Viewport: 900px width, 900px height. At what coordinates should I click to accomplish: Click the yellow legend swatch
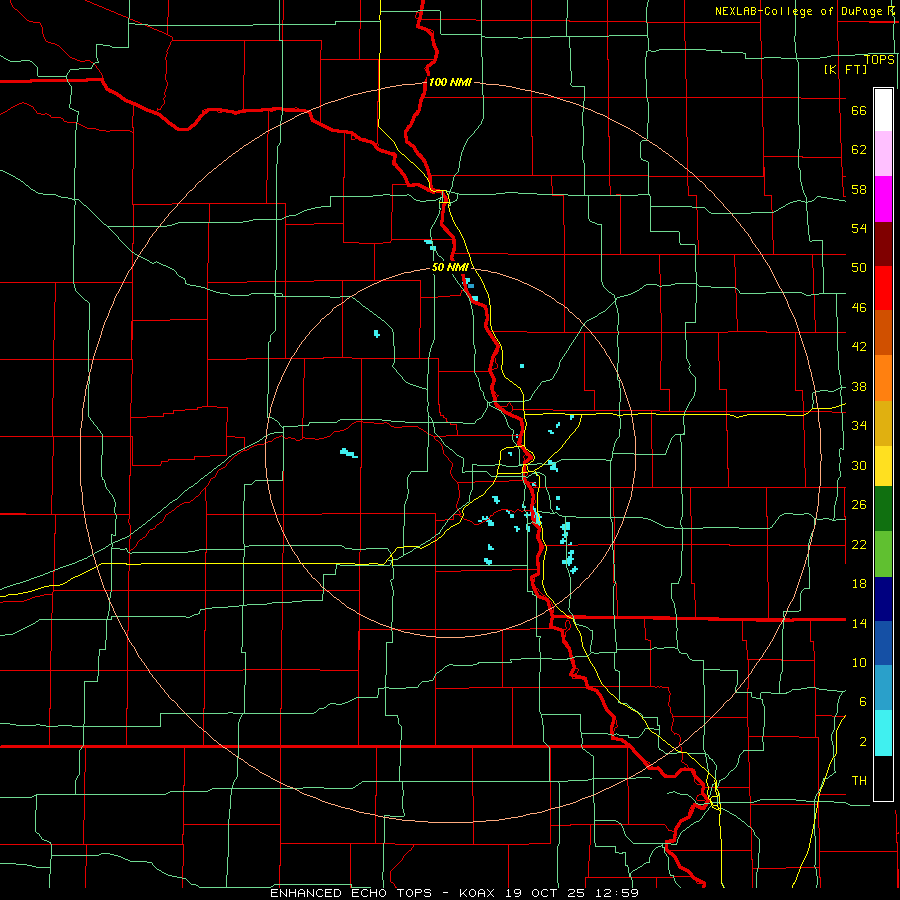point(883,465)
